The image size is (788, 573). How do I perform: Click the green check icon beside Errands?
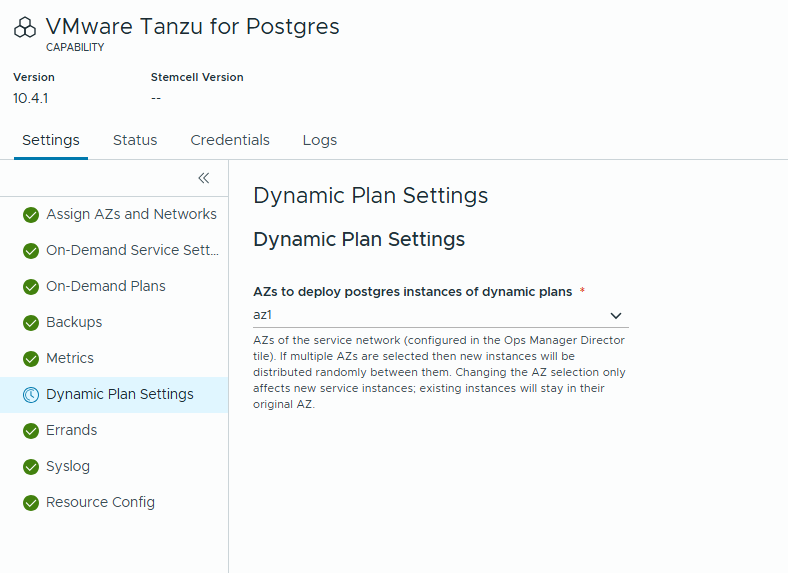tap(31, 431)
